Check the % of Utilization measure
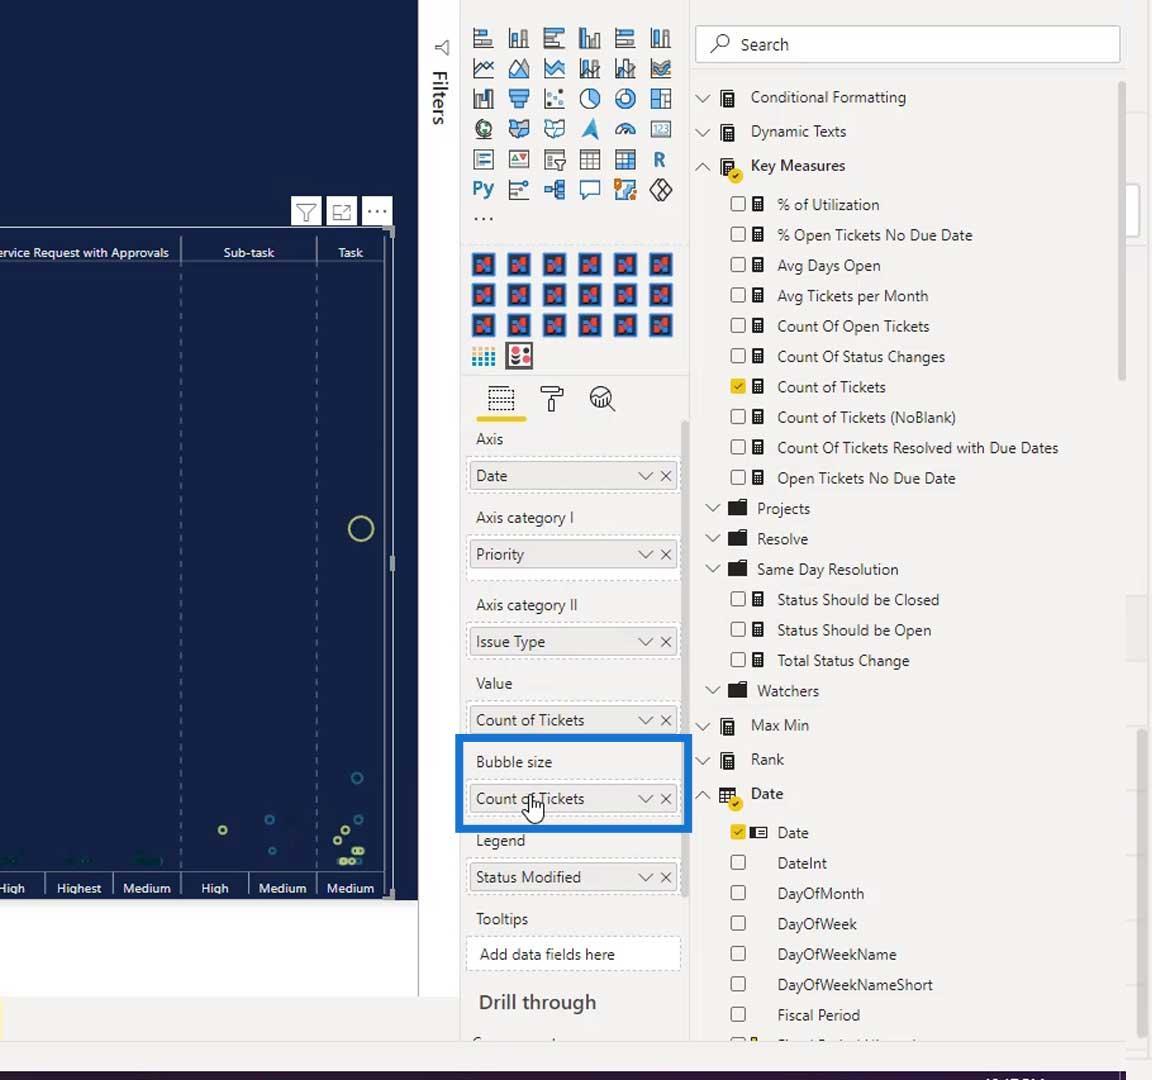 (x=738, y=204)
